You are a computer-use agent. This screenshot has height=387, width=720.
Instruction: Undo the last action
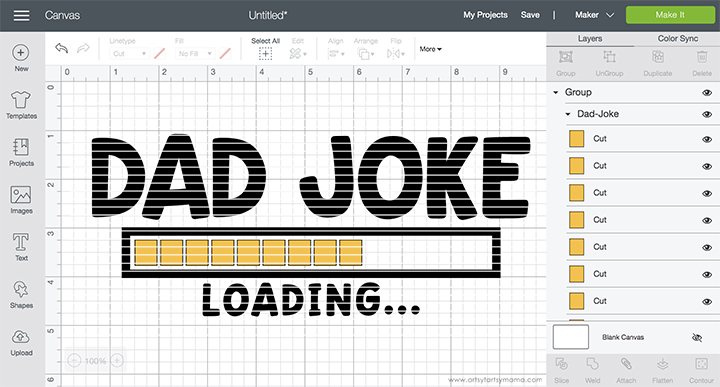(x=62, y=48)
